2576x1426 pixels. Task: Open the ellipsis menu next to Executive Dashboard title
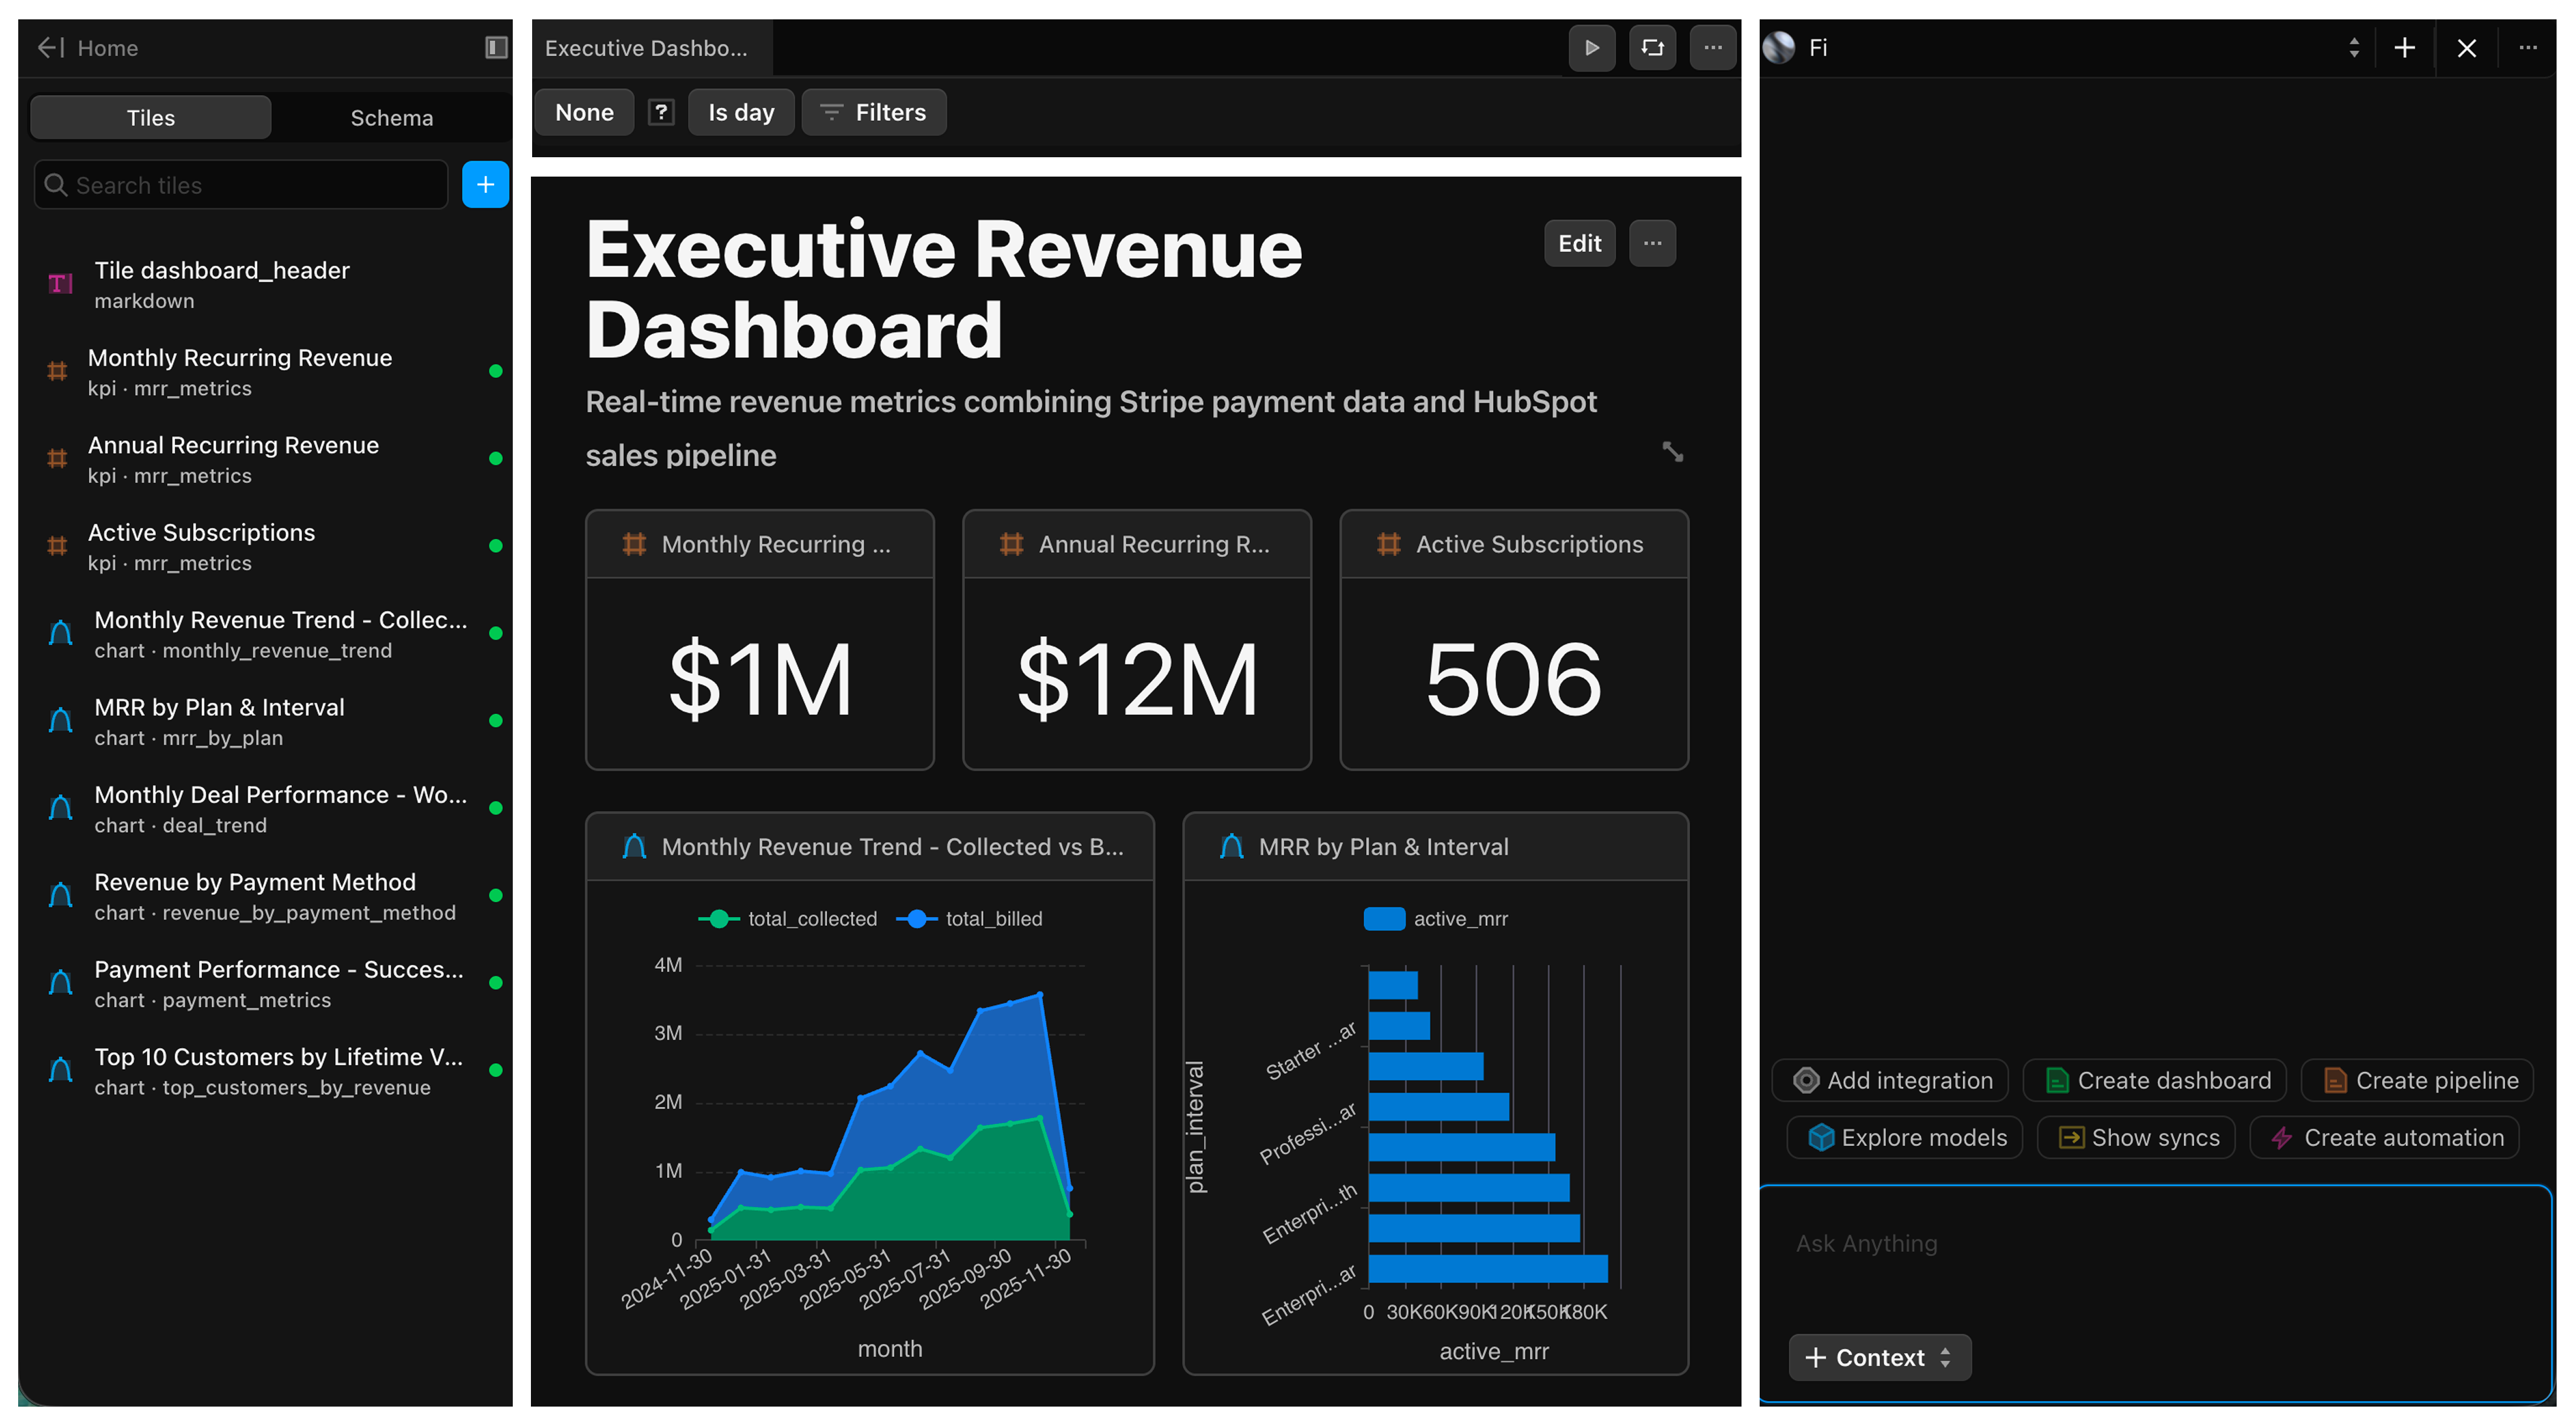click(x=1713, y=47)
